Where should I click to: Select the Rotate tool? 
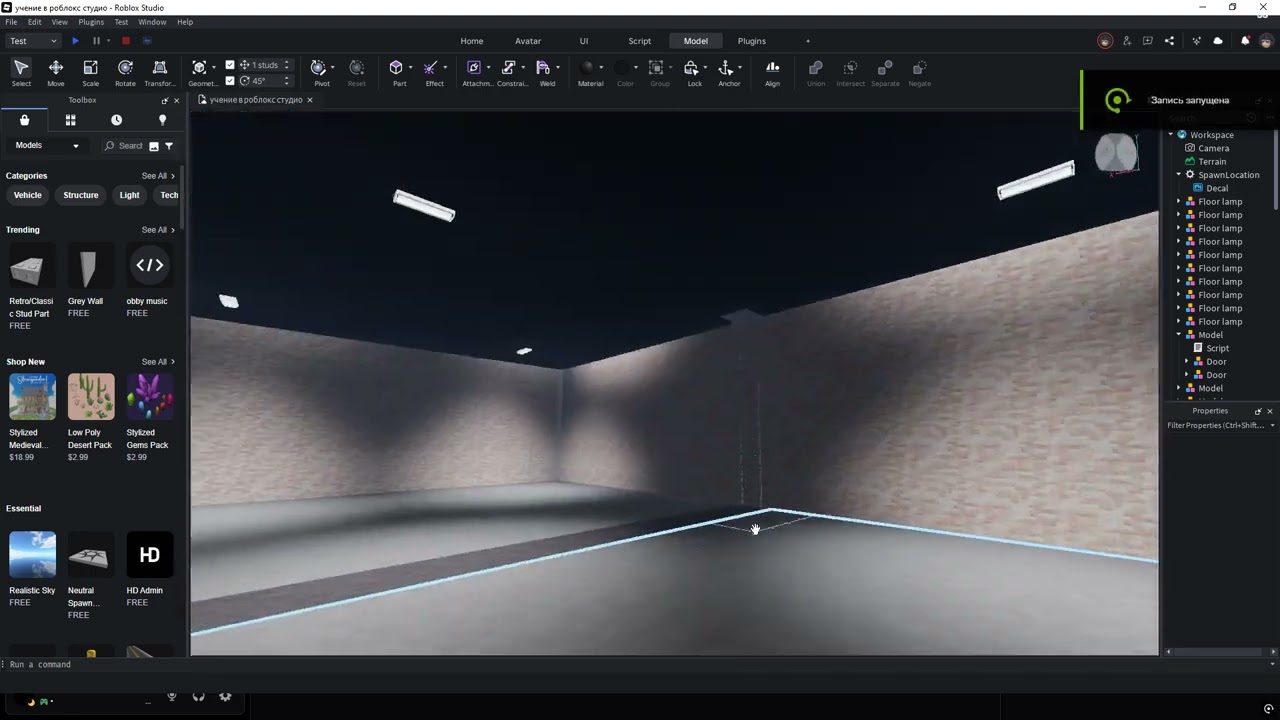(x=125, y=72)
